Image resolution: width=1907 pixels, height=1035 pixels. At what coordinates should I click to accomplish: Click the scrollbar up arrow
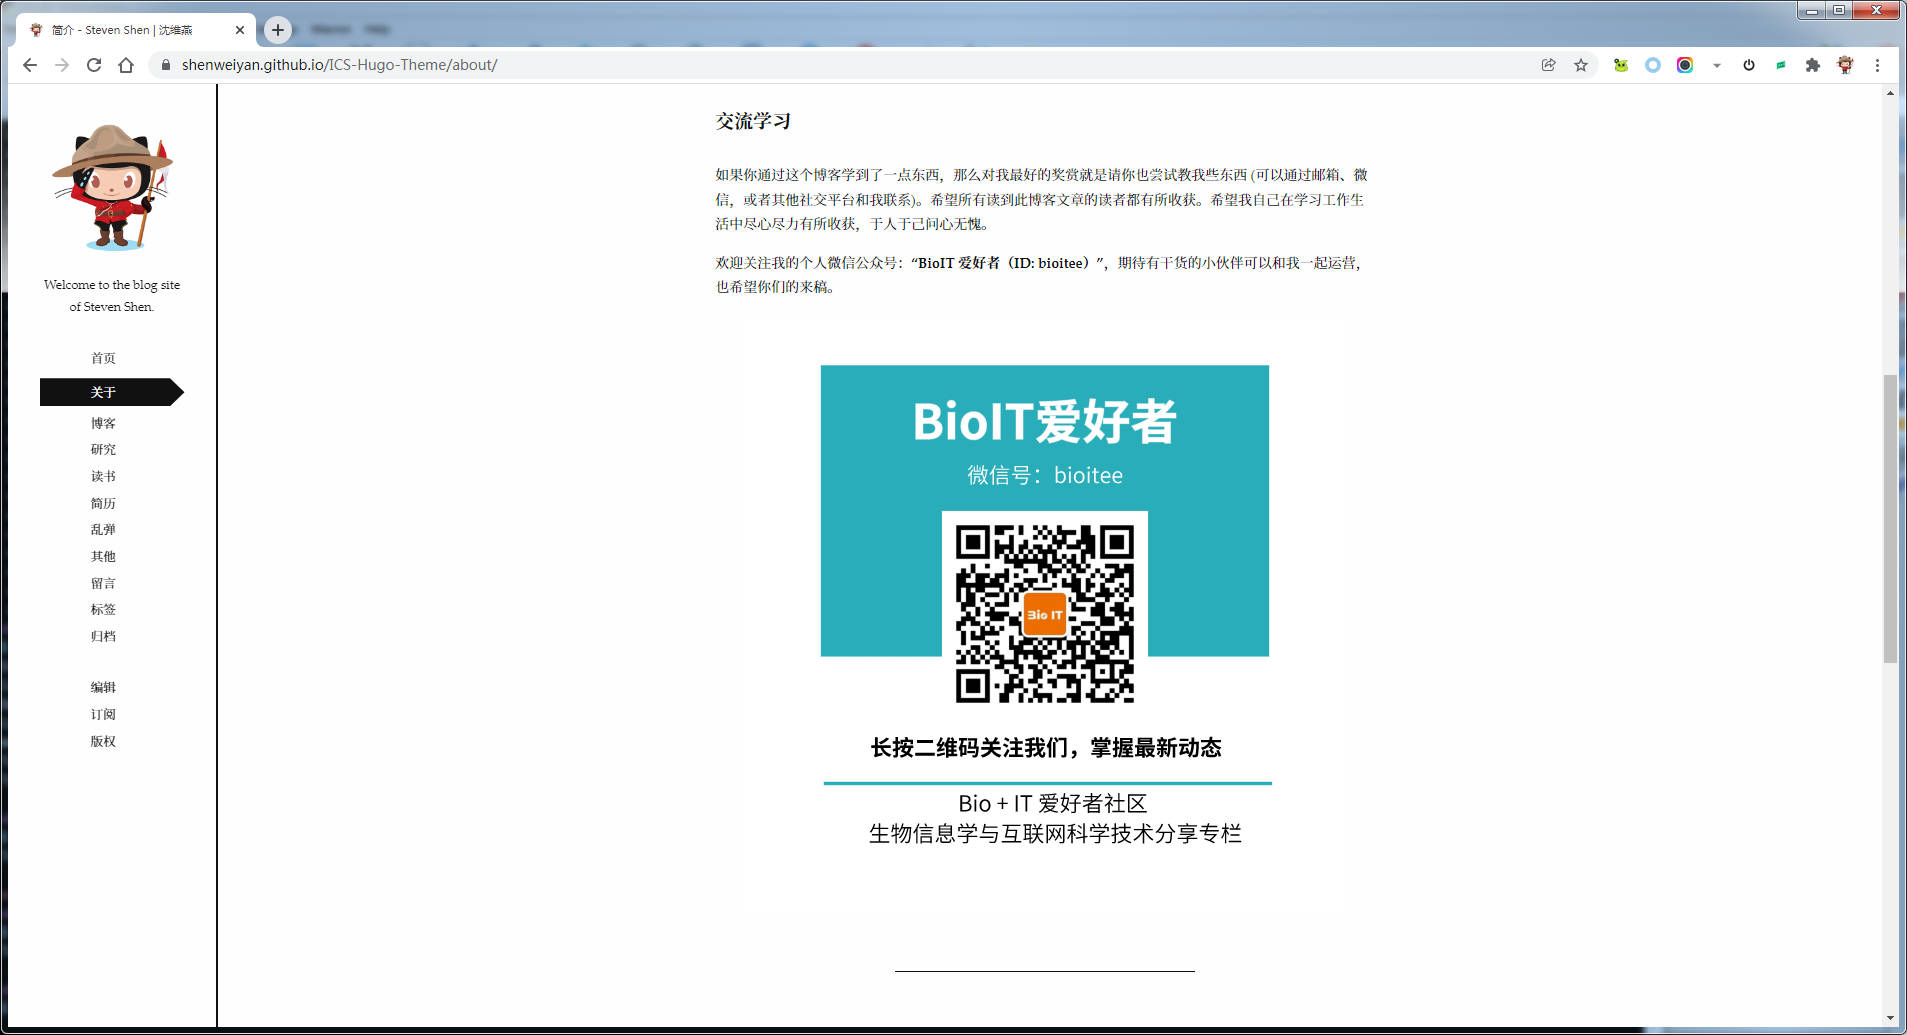click(x=1889, y=93)
